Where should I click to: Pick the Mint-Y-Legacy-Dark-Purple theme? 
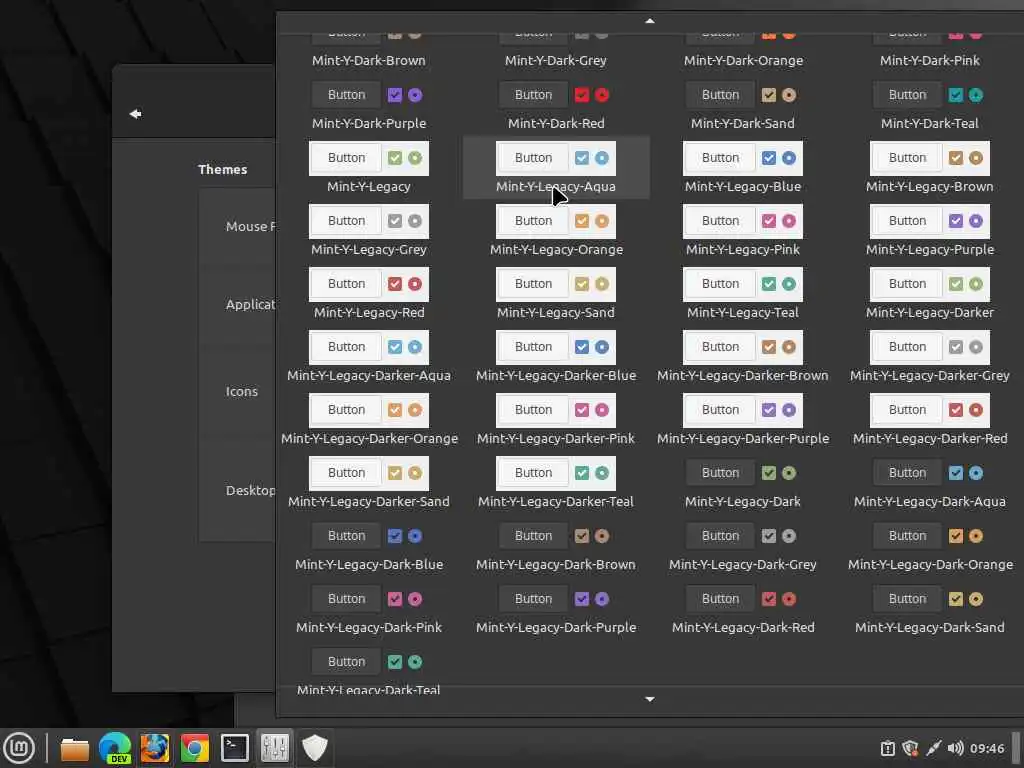pos(556,608)
